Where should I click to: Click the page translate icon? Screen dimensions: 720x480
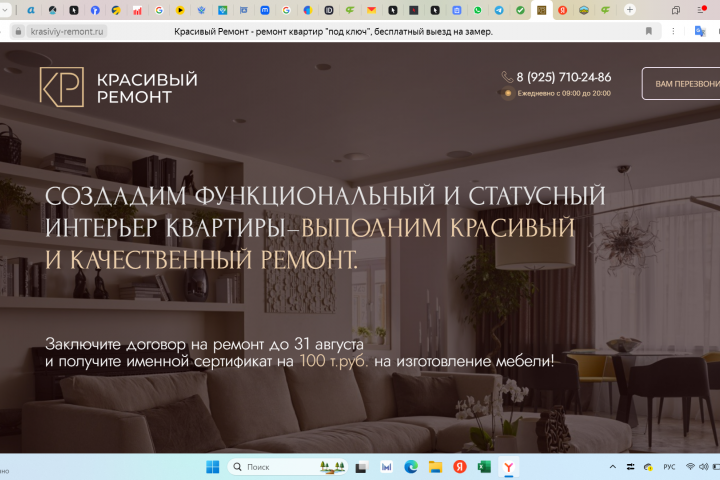(699, 31)
